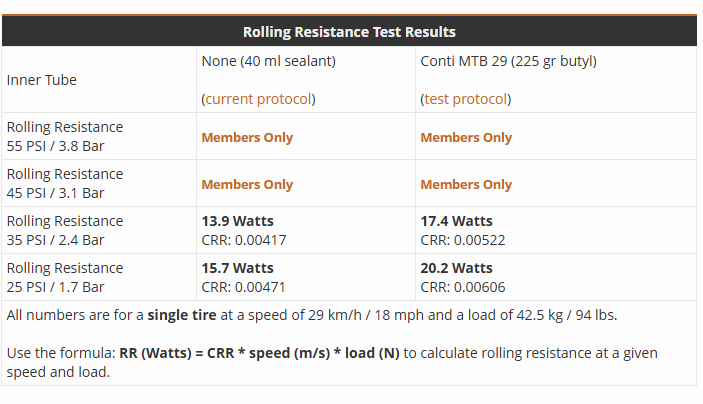Click the 'None (40 ml sealant)' cell text
The width and height of the screenshot is (703, 404).
269,61
